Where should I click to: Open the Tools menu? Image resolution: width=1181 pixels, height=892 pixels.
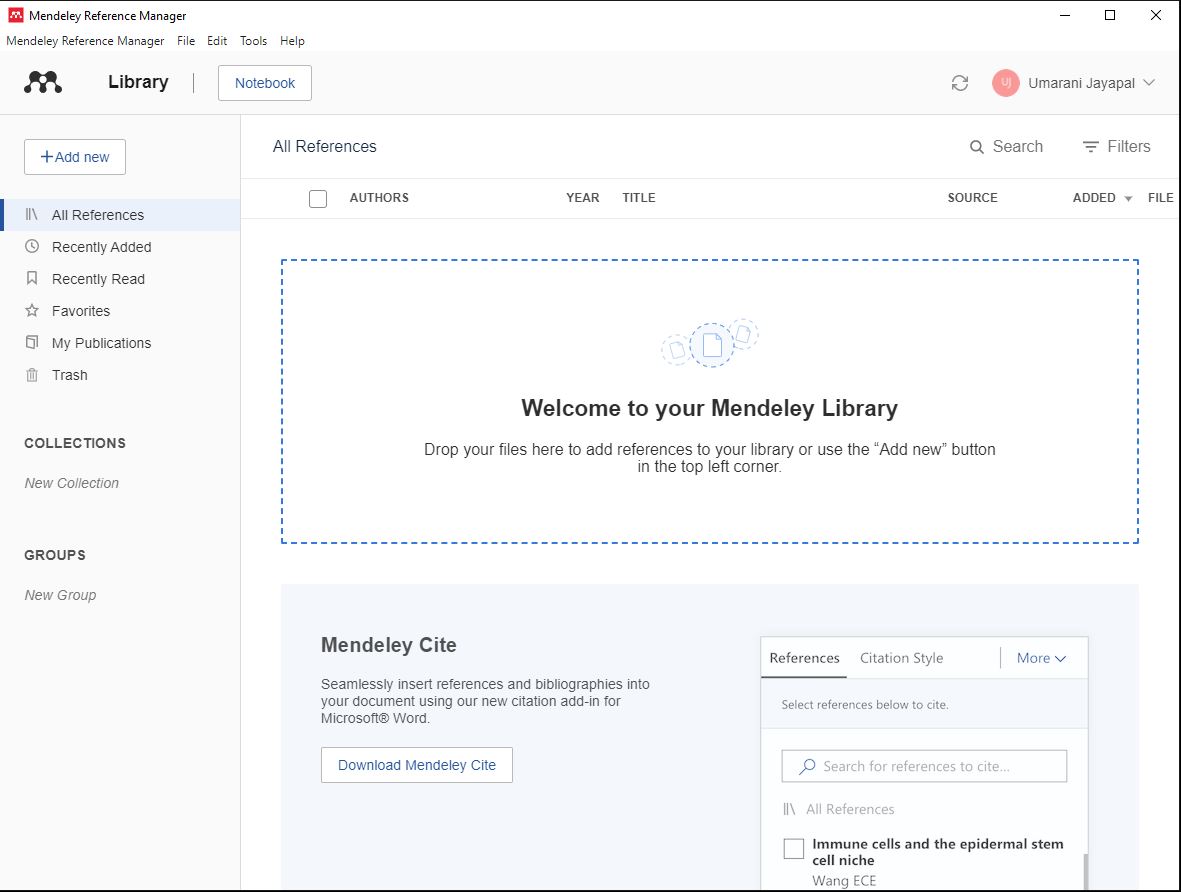click(x=253, y=41)
